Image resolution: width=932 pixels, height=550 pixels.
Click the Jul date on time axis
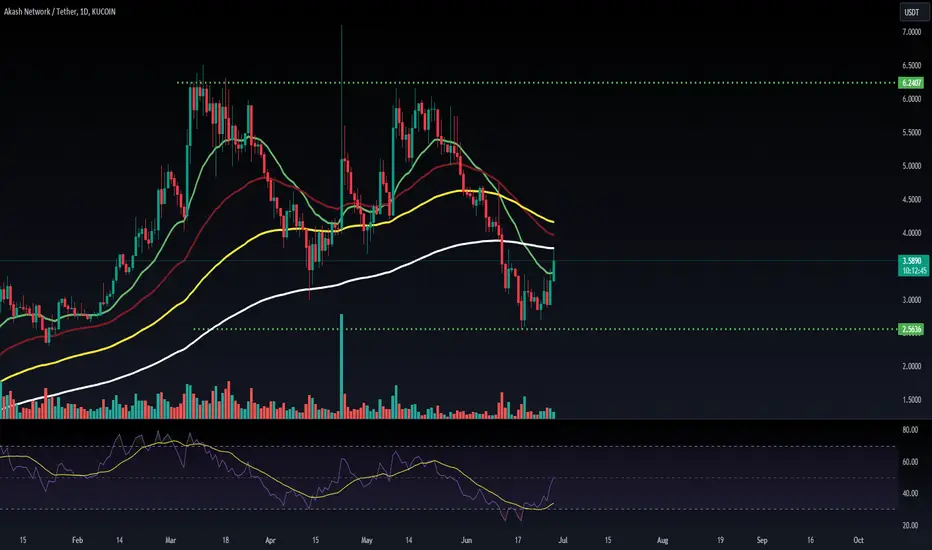tap(563, 540)
